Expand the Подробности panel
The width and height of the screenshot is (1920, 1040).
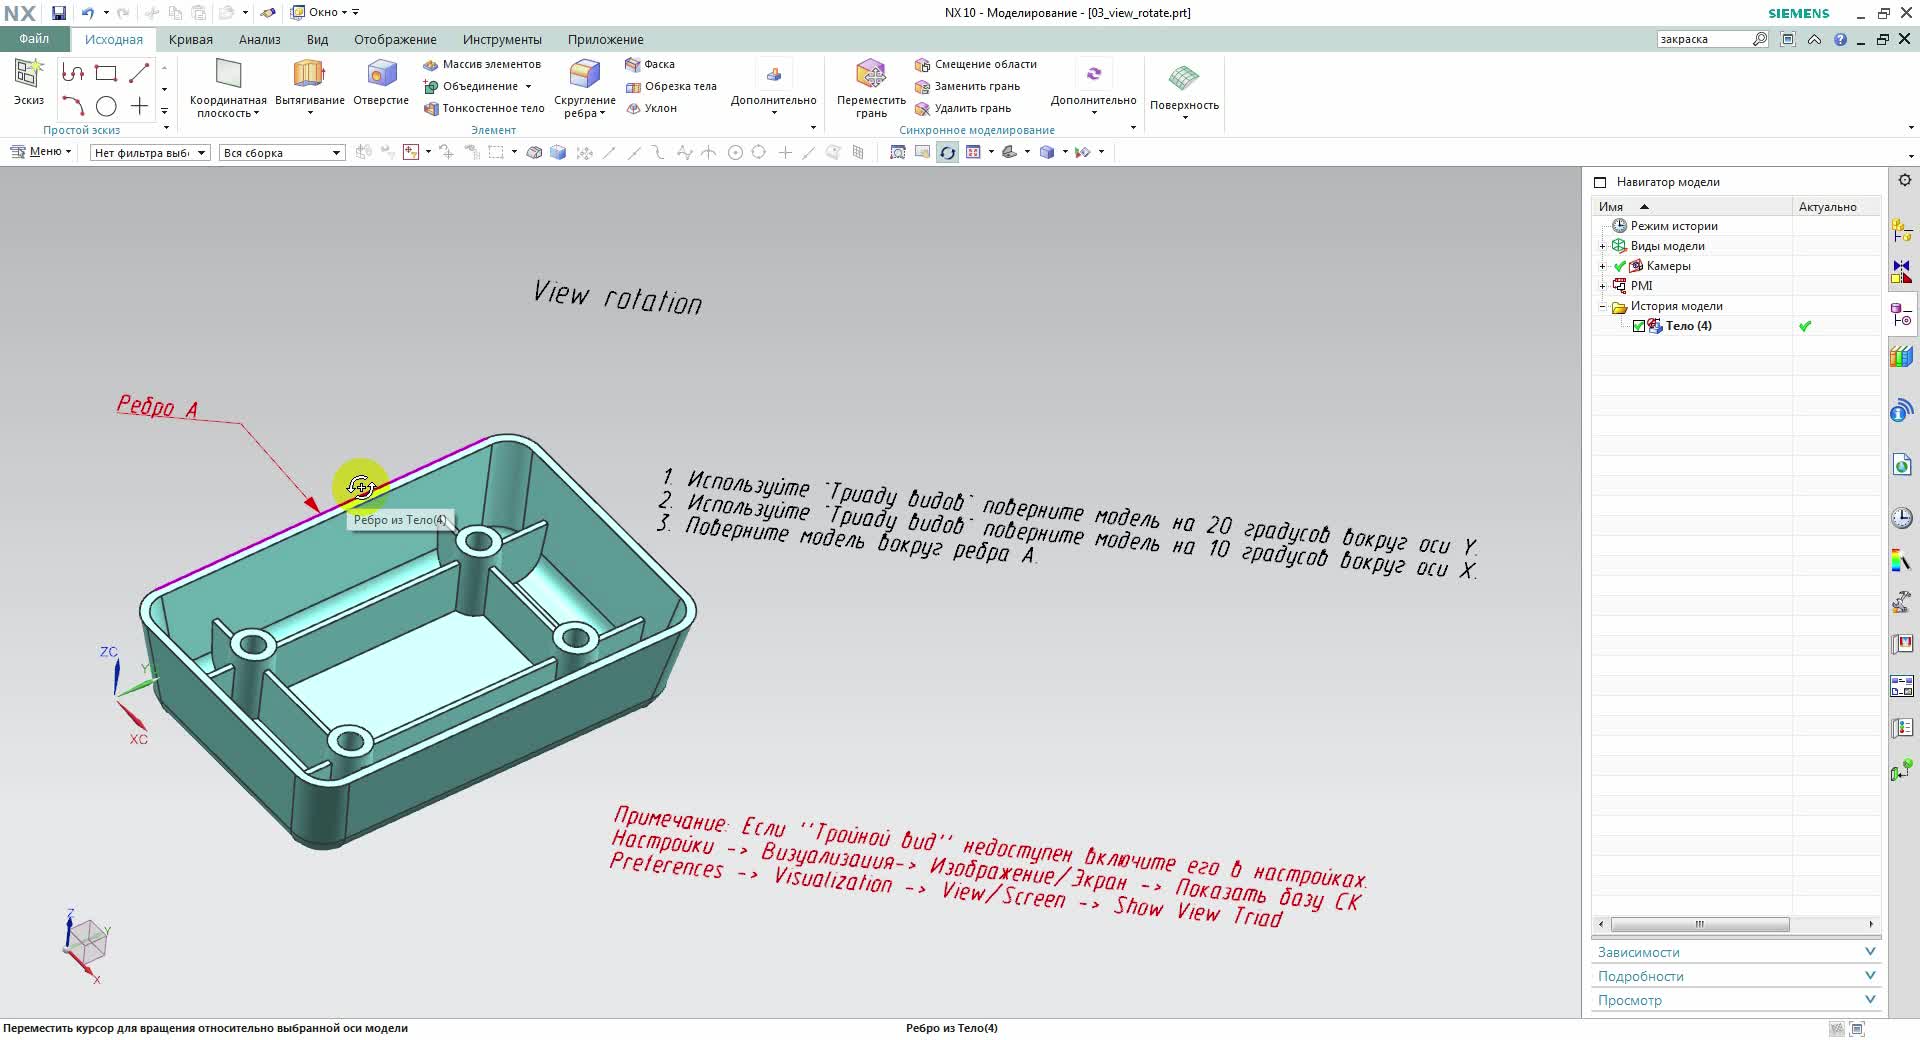point(1736,976)
